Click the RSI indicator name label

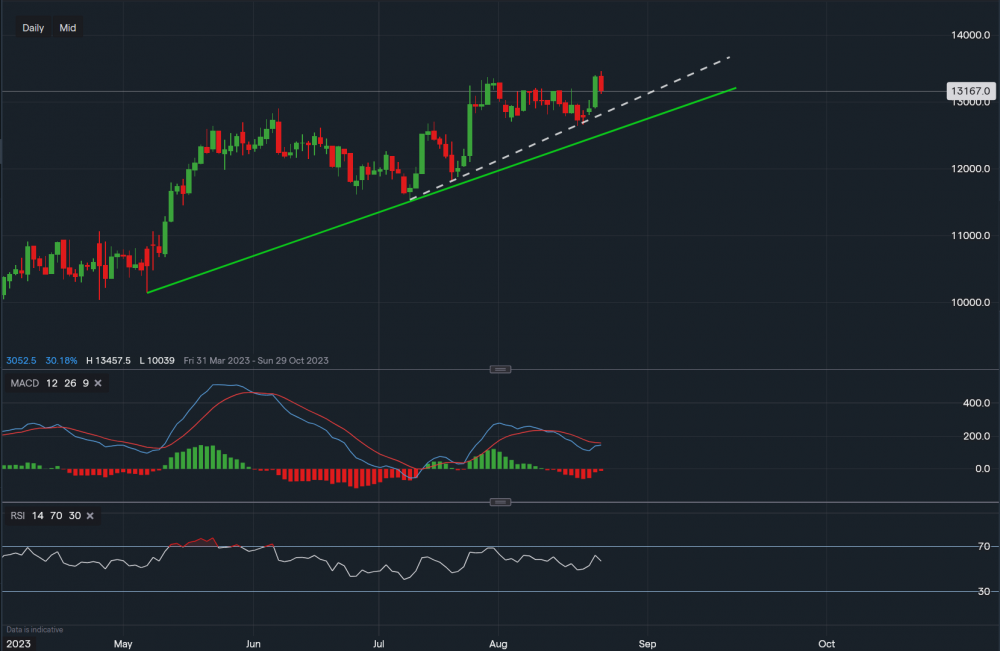[16, 516]
